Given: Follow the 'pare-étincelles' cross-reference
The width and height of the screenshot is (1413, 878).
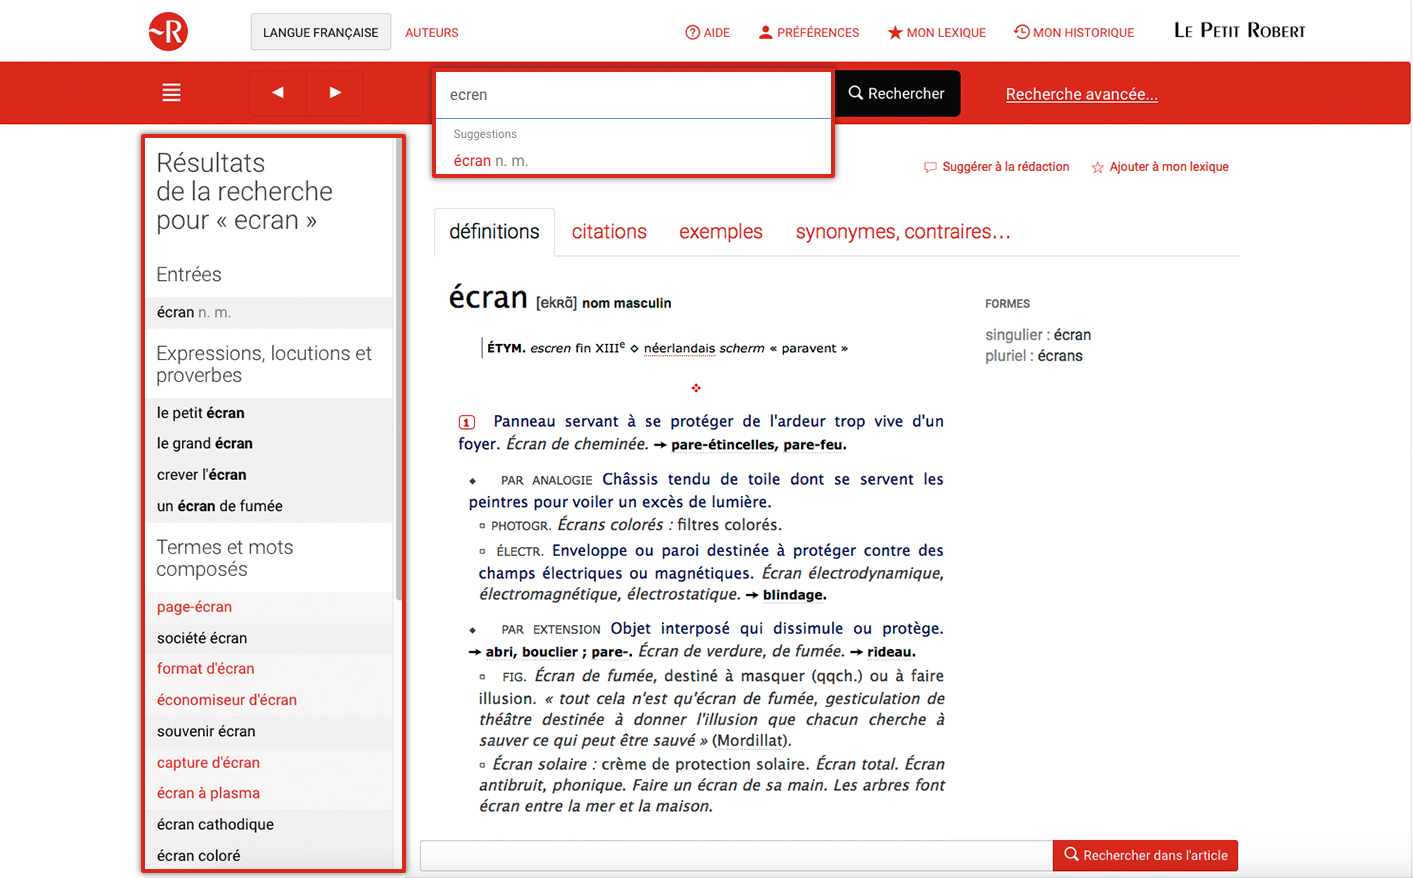Looking at the screenshot, I should tap(723, 445).
